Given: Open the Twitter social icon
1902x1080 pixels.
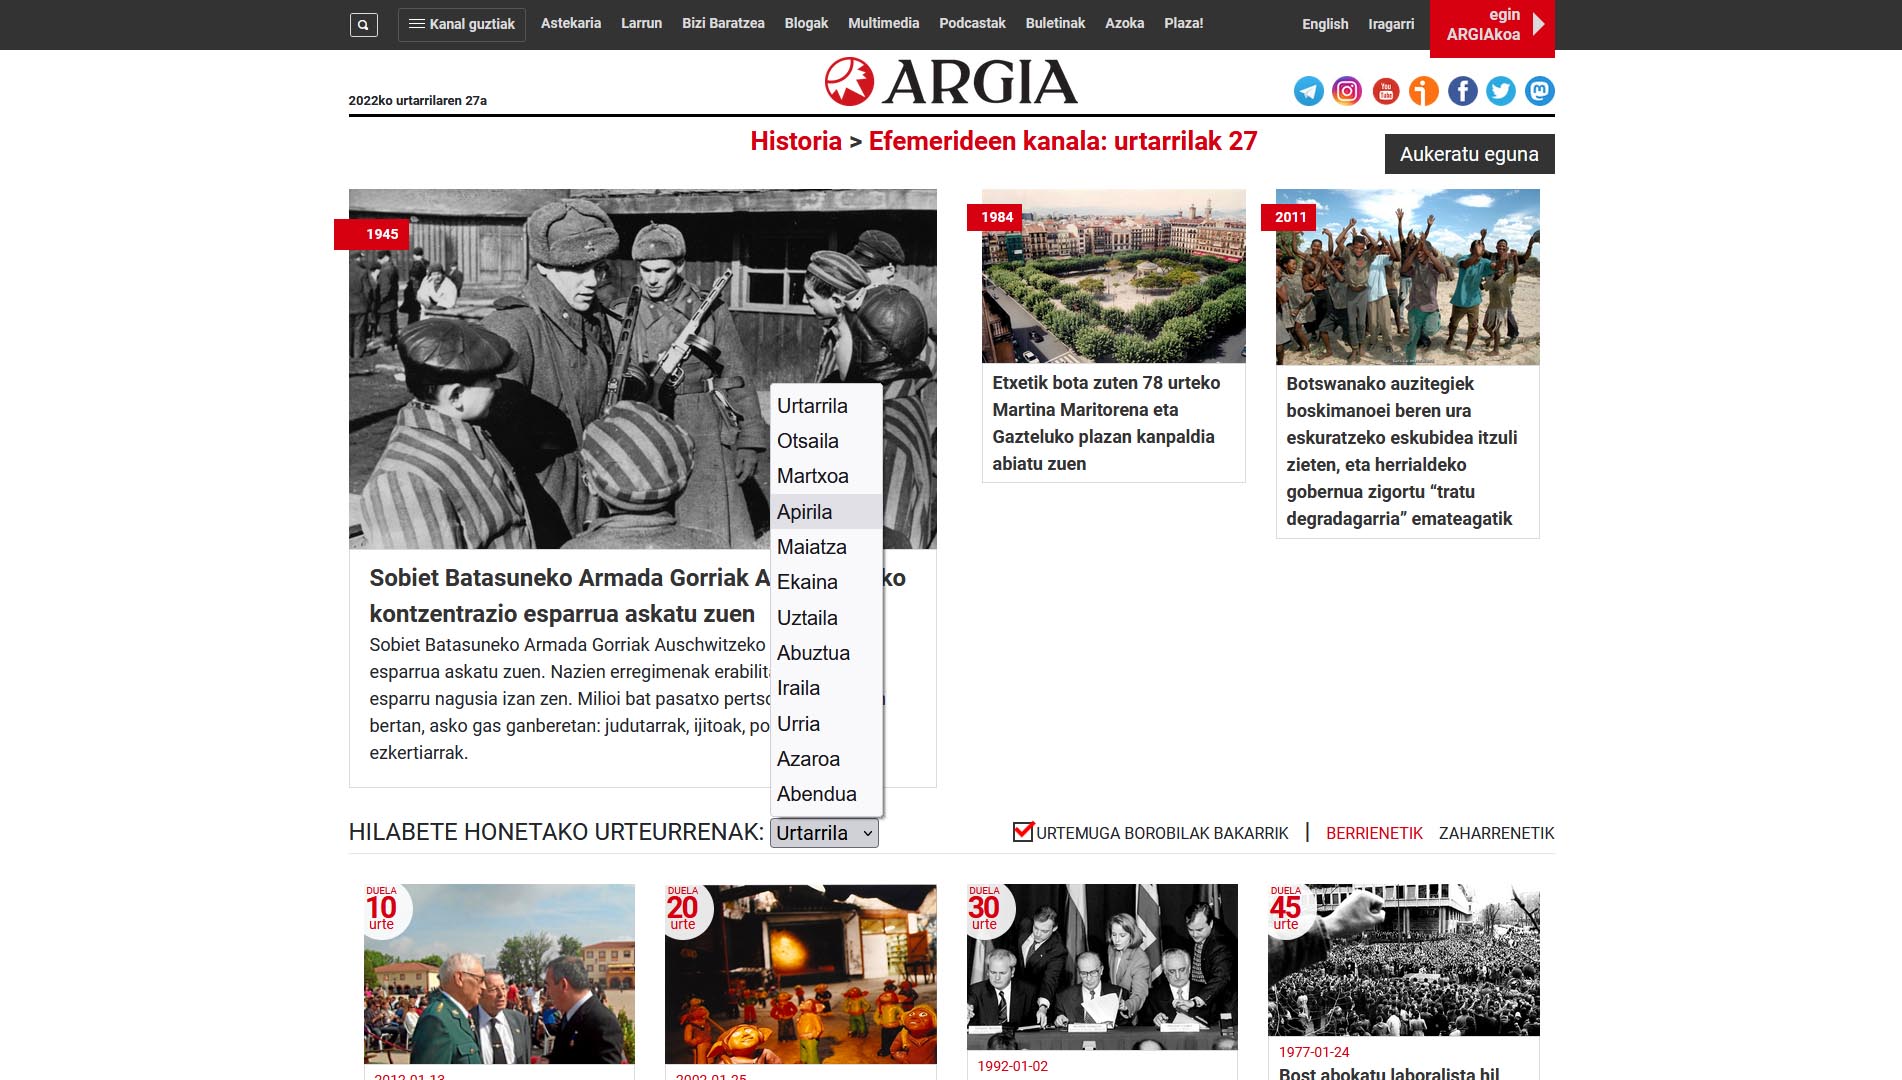Looking at the screenshot, I should [1500, 91].
